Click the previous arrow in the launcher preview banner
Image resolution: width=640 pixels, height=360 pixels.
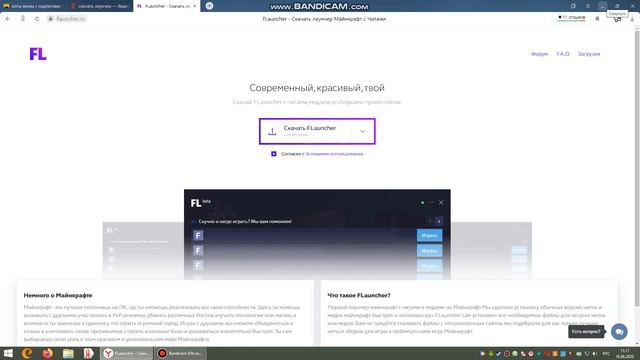(429, 221)
